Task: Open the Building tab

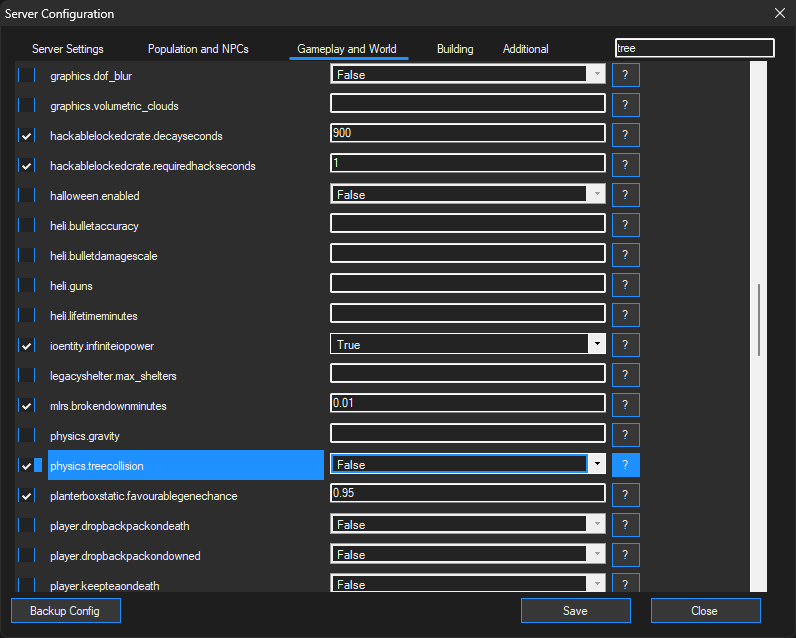Action: [x=455, y=49]
